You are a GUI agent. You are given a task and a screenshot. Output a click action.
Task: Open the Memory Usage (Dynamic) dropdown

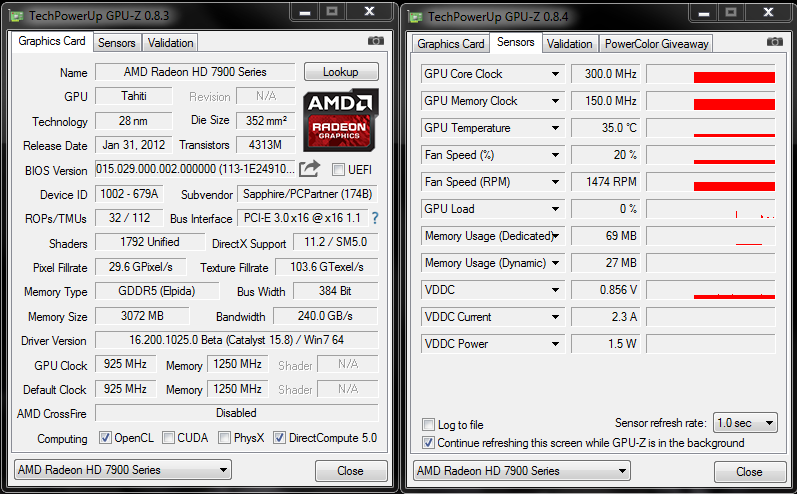(x=556, y=263)
